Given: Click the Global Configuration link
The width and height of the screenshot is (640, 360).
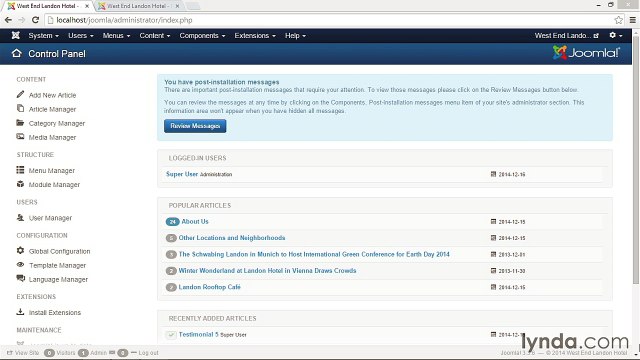Looking at the screenshot, I should [59, 251].
